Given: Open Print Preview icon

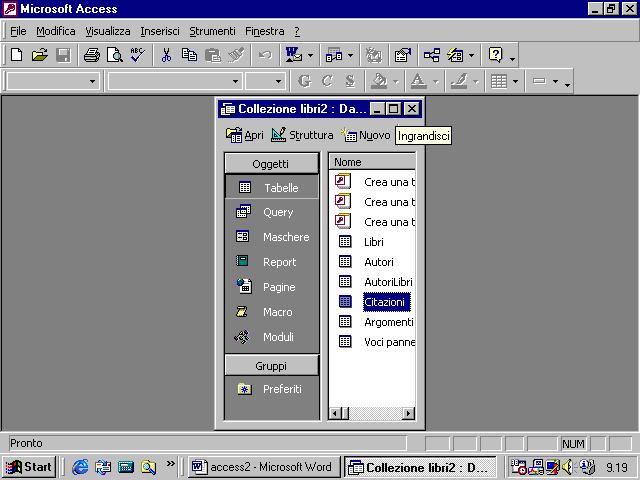Looking at the screenshot, I should [115, 55].
